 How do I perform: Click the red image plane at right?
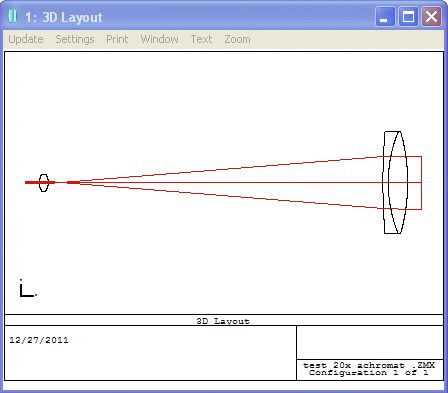pos(422,183)
